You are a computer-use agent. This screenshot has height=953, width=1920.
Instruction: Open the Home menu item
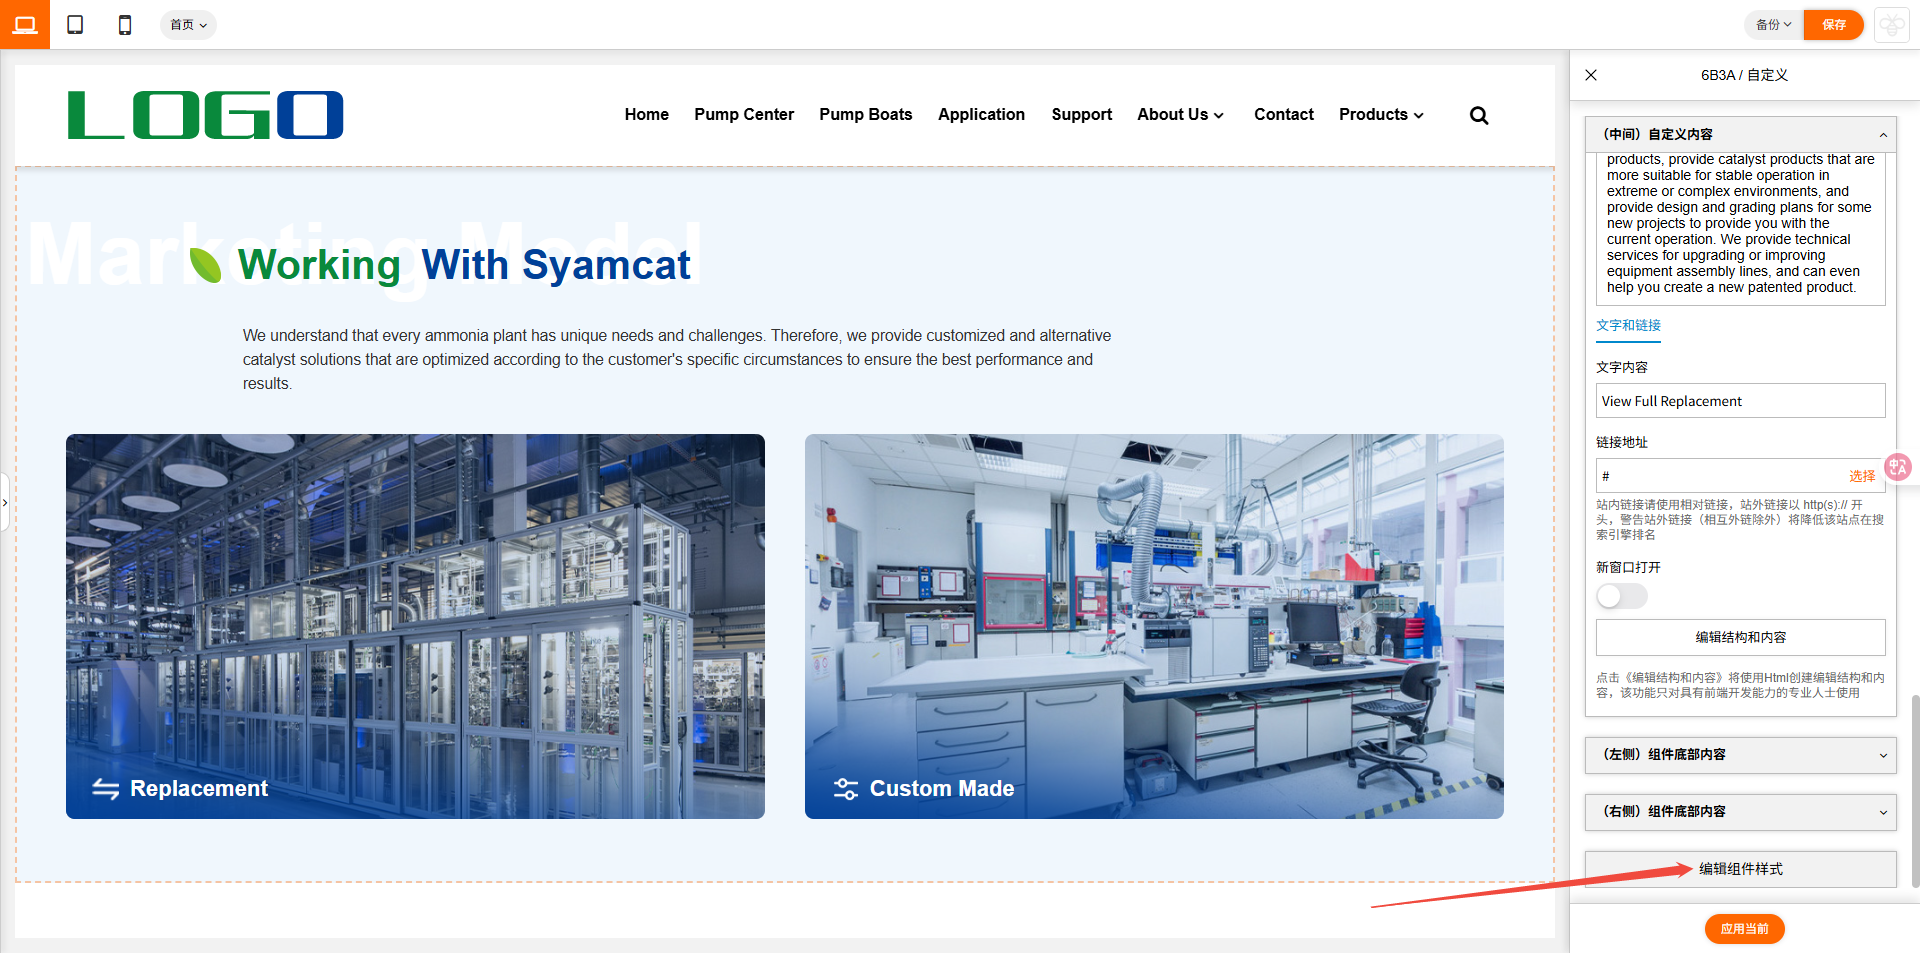pos(647,115)
